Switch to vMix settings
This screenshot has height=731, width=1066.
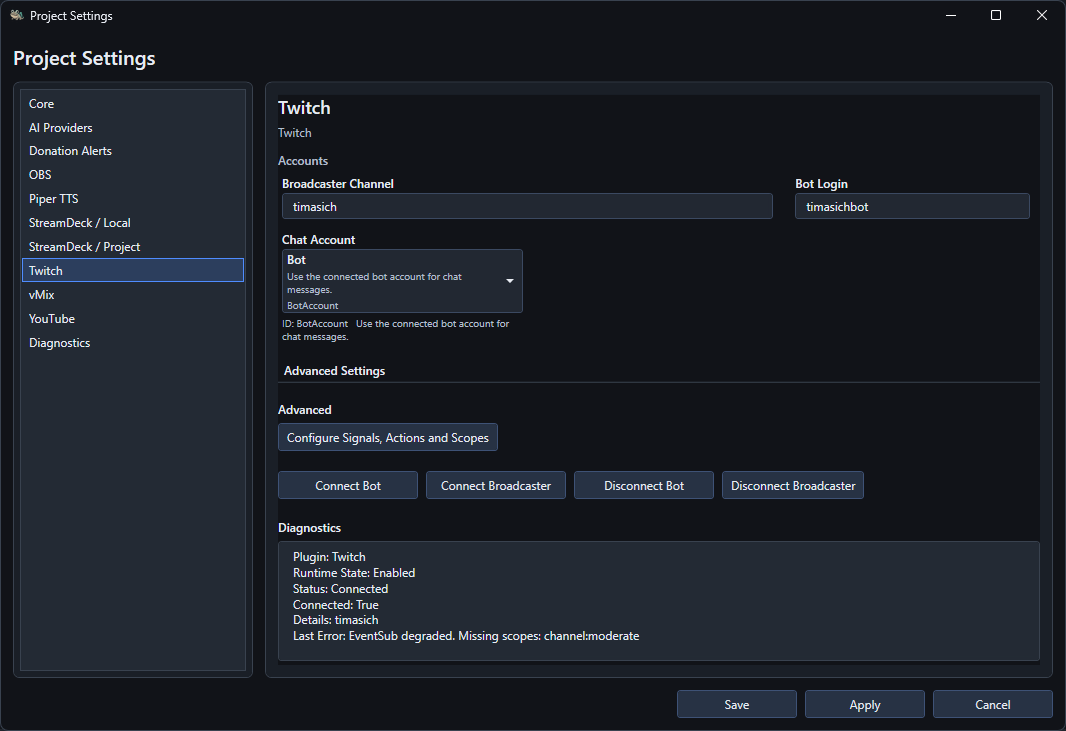tap(133, 294)
